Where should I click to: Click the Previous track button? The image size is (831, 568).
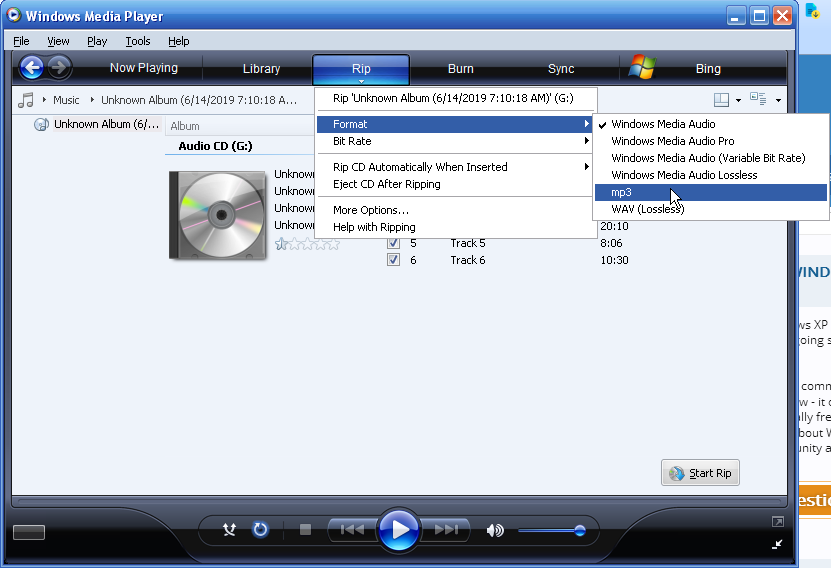[352, 529]
